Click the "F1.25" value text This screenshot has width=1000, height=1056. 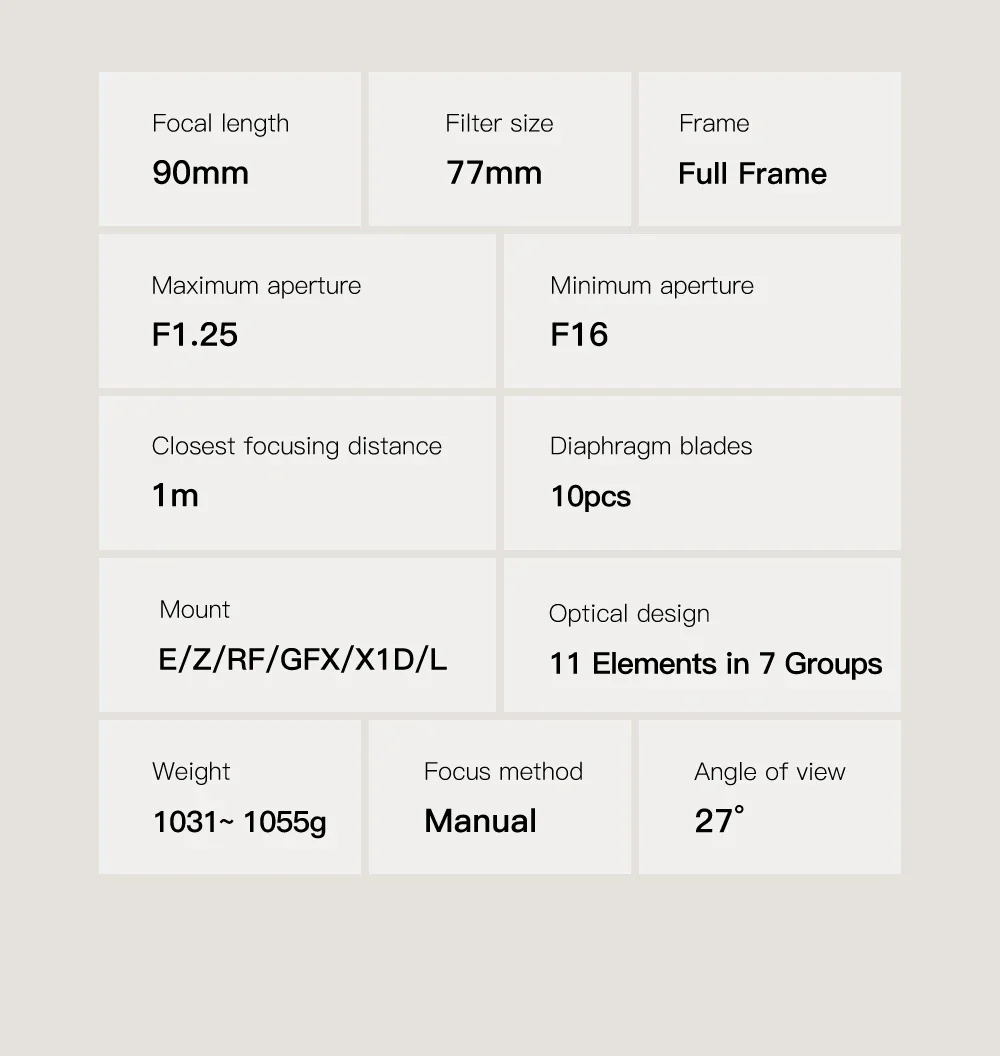[x=195, y=335]
